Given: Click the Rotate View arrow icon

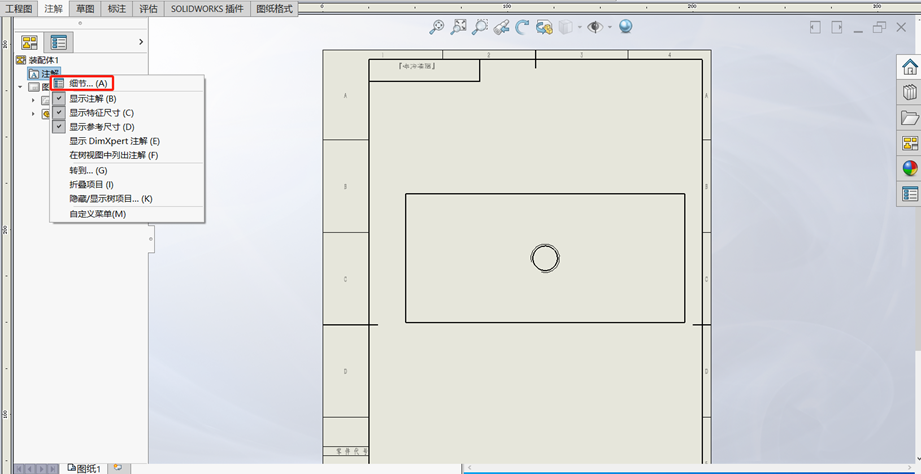Looking at the screenshot, I should [522, 28].
